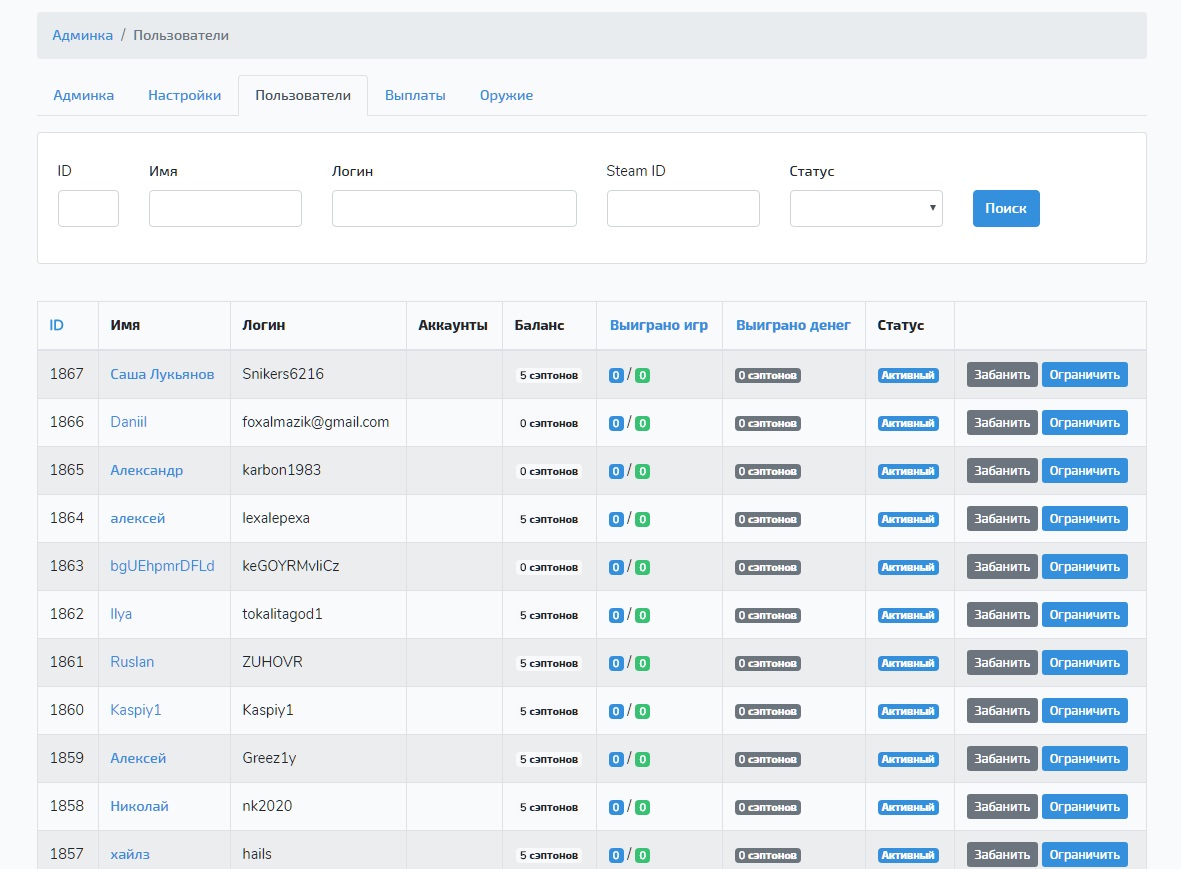The height and width of the screenshot is (869, 1181).
Task: Restrict user 1863 with Ограничить
Action: point(1085,566)
